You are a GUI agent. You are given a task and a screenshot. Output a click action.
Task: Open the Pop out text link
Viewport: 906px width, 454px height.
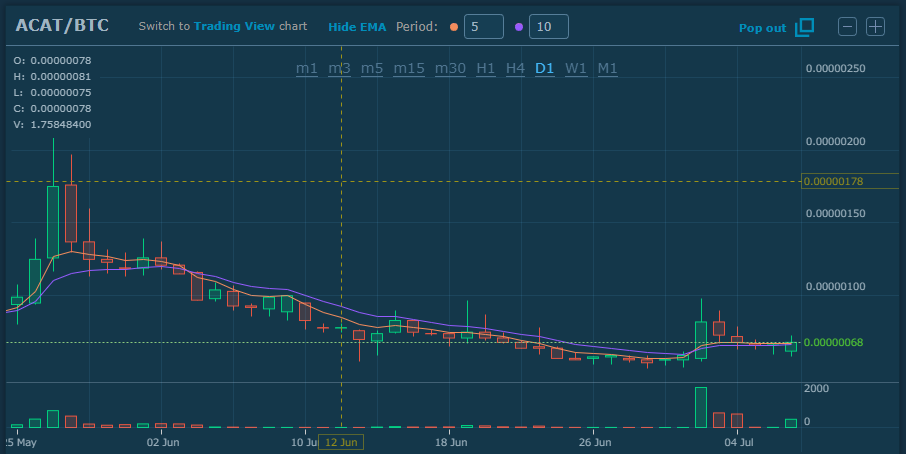point(762,28)
